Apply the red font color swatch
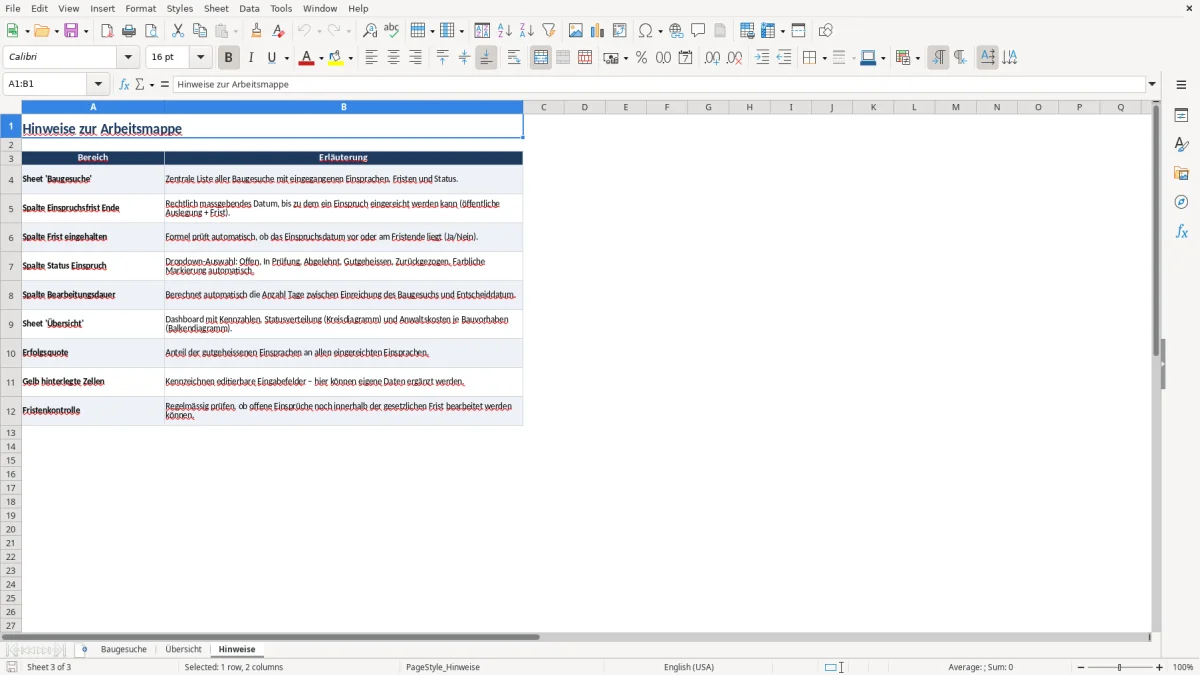The width and height of the screenshot is (1200, 675). (306, 58)
